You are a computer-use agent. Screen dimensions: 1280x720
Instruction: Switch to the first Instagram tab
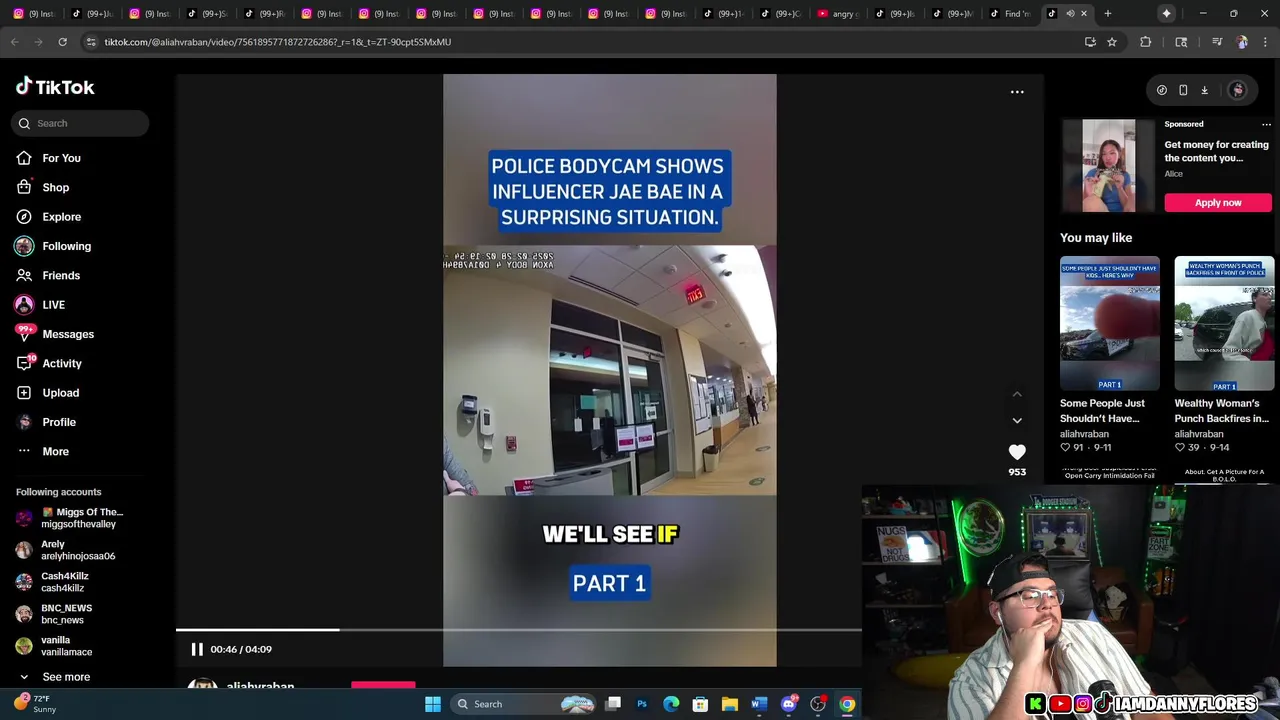click(33, 14)
